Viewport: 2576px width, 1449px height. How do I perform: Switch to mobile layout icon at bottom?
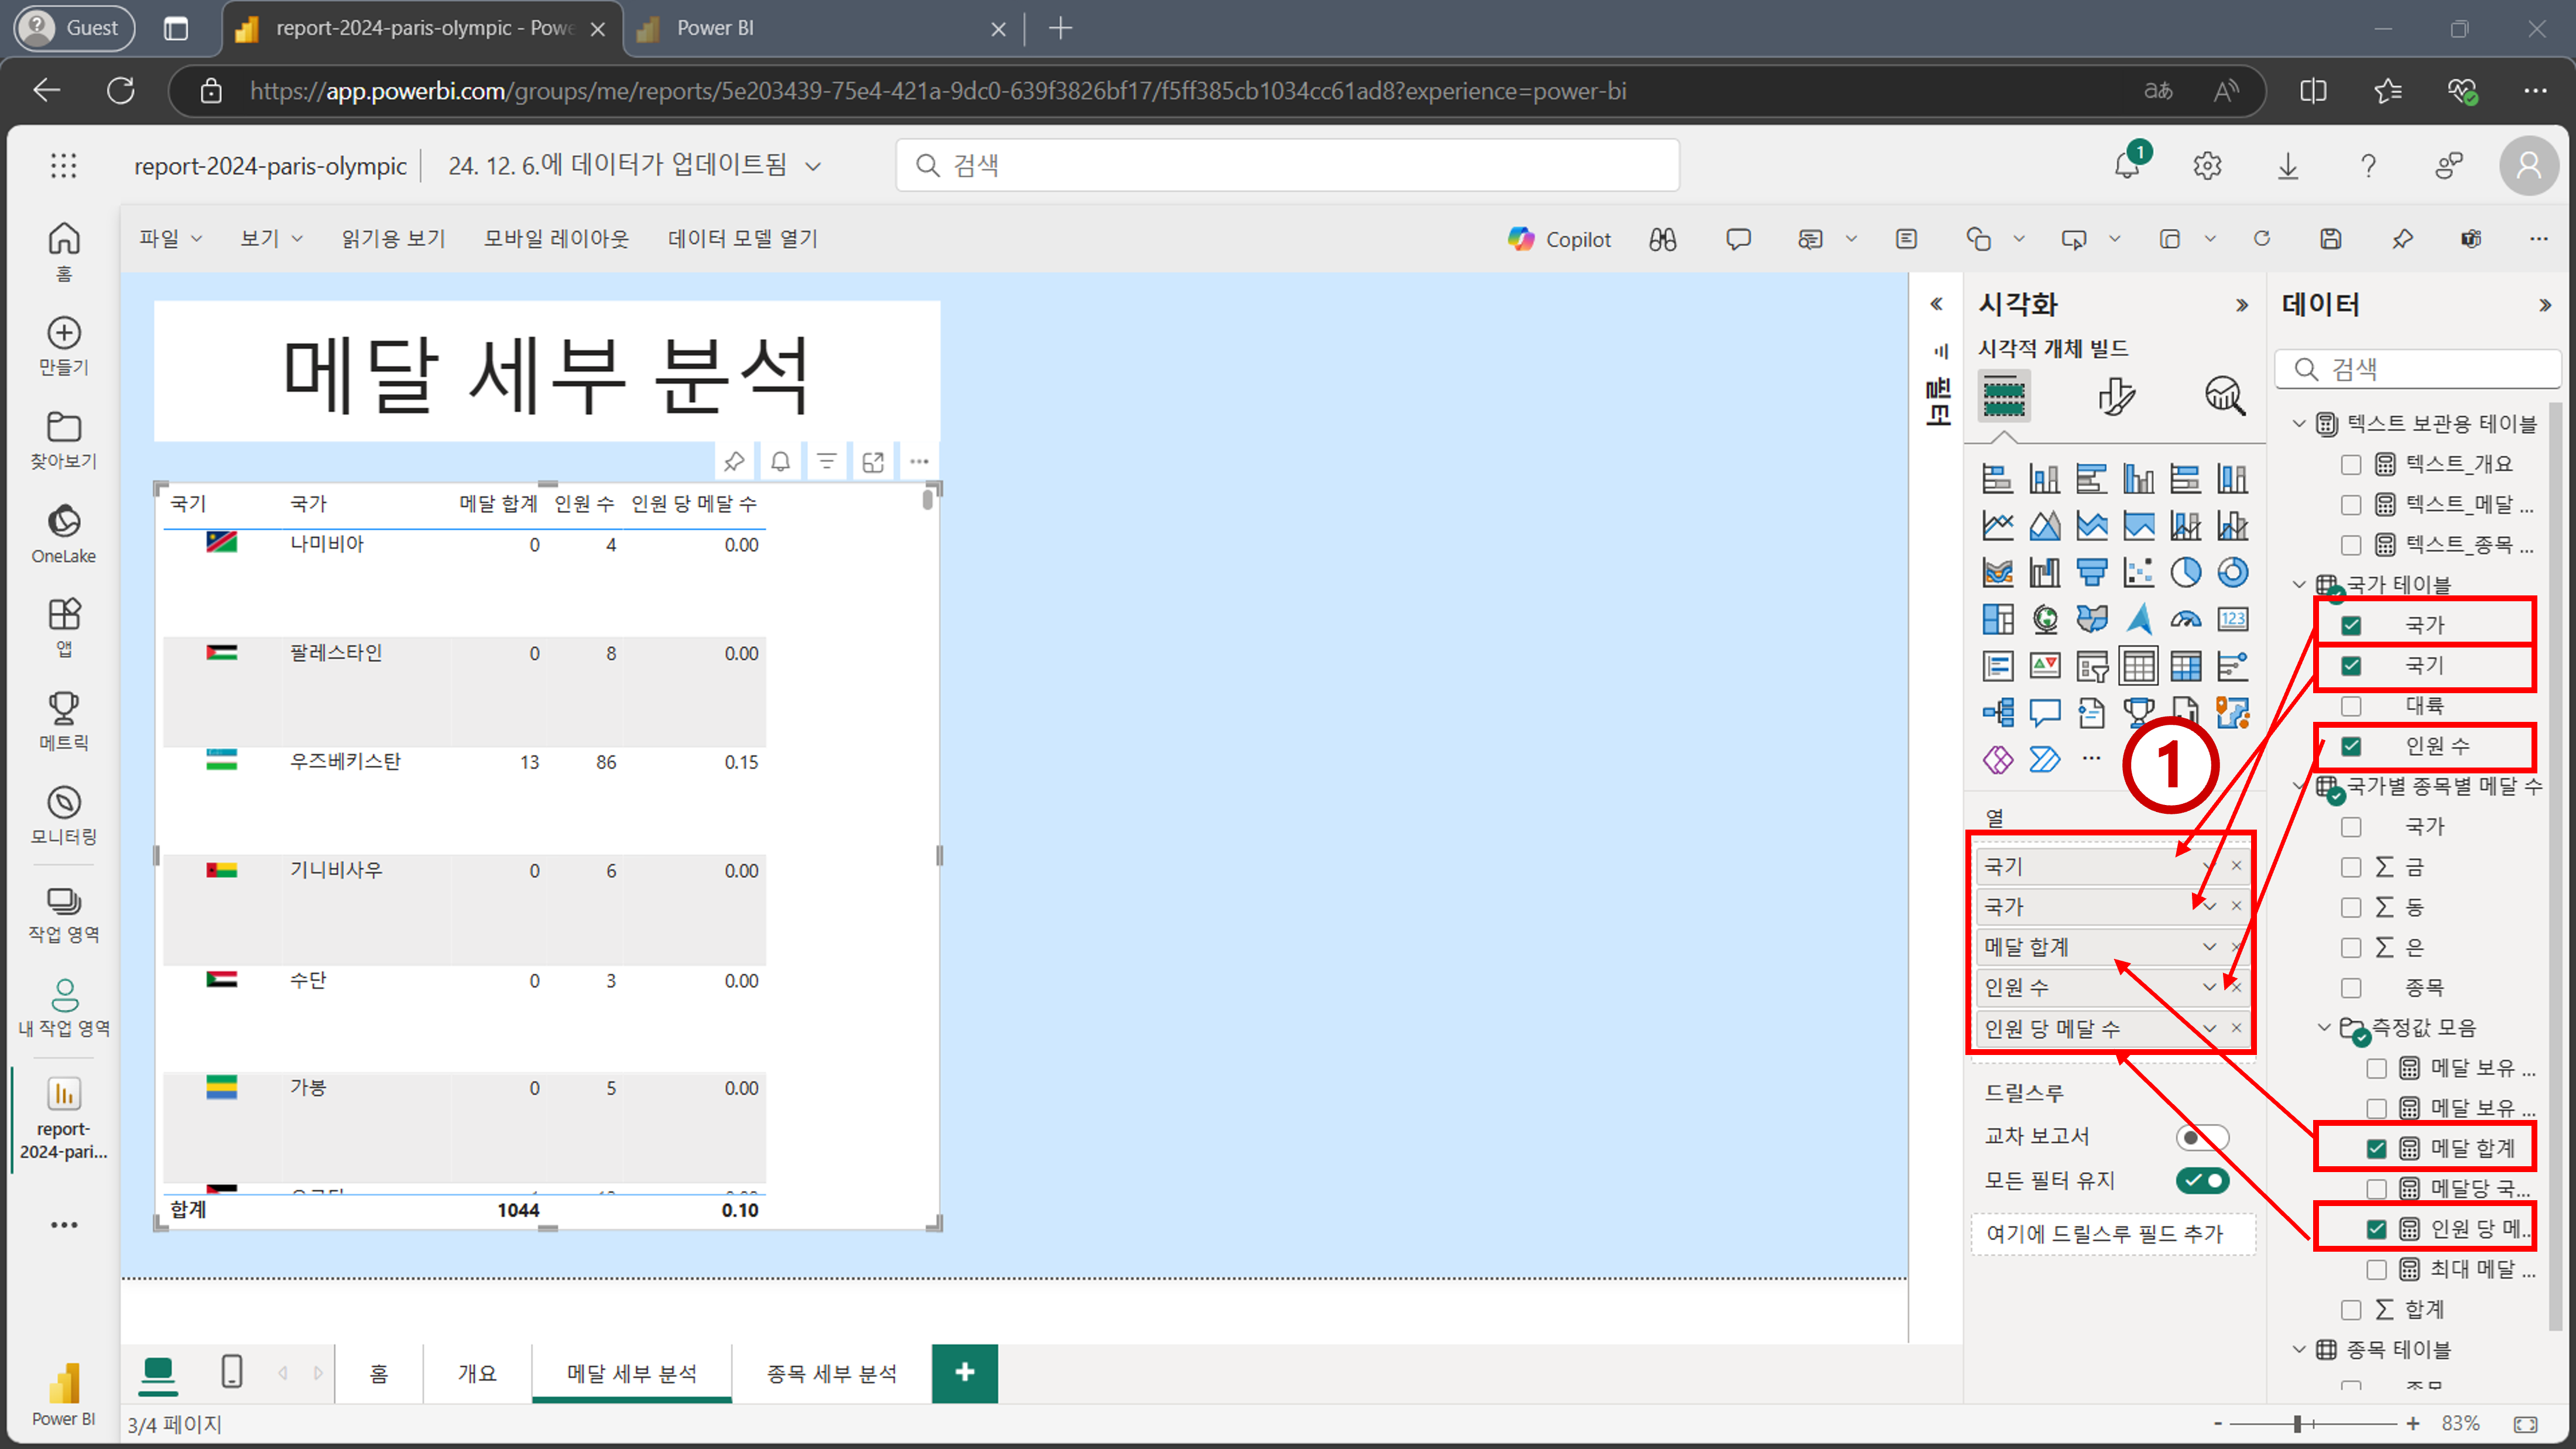point(231,1371)
